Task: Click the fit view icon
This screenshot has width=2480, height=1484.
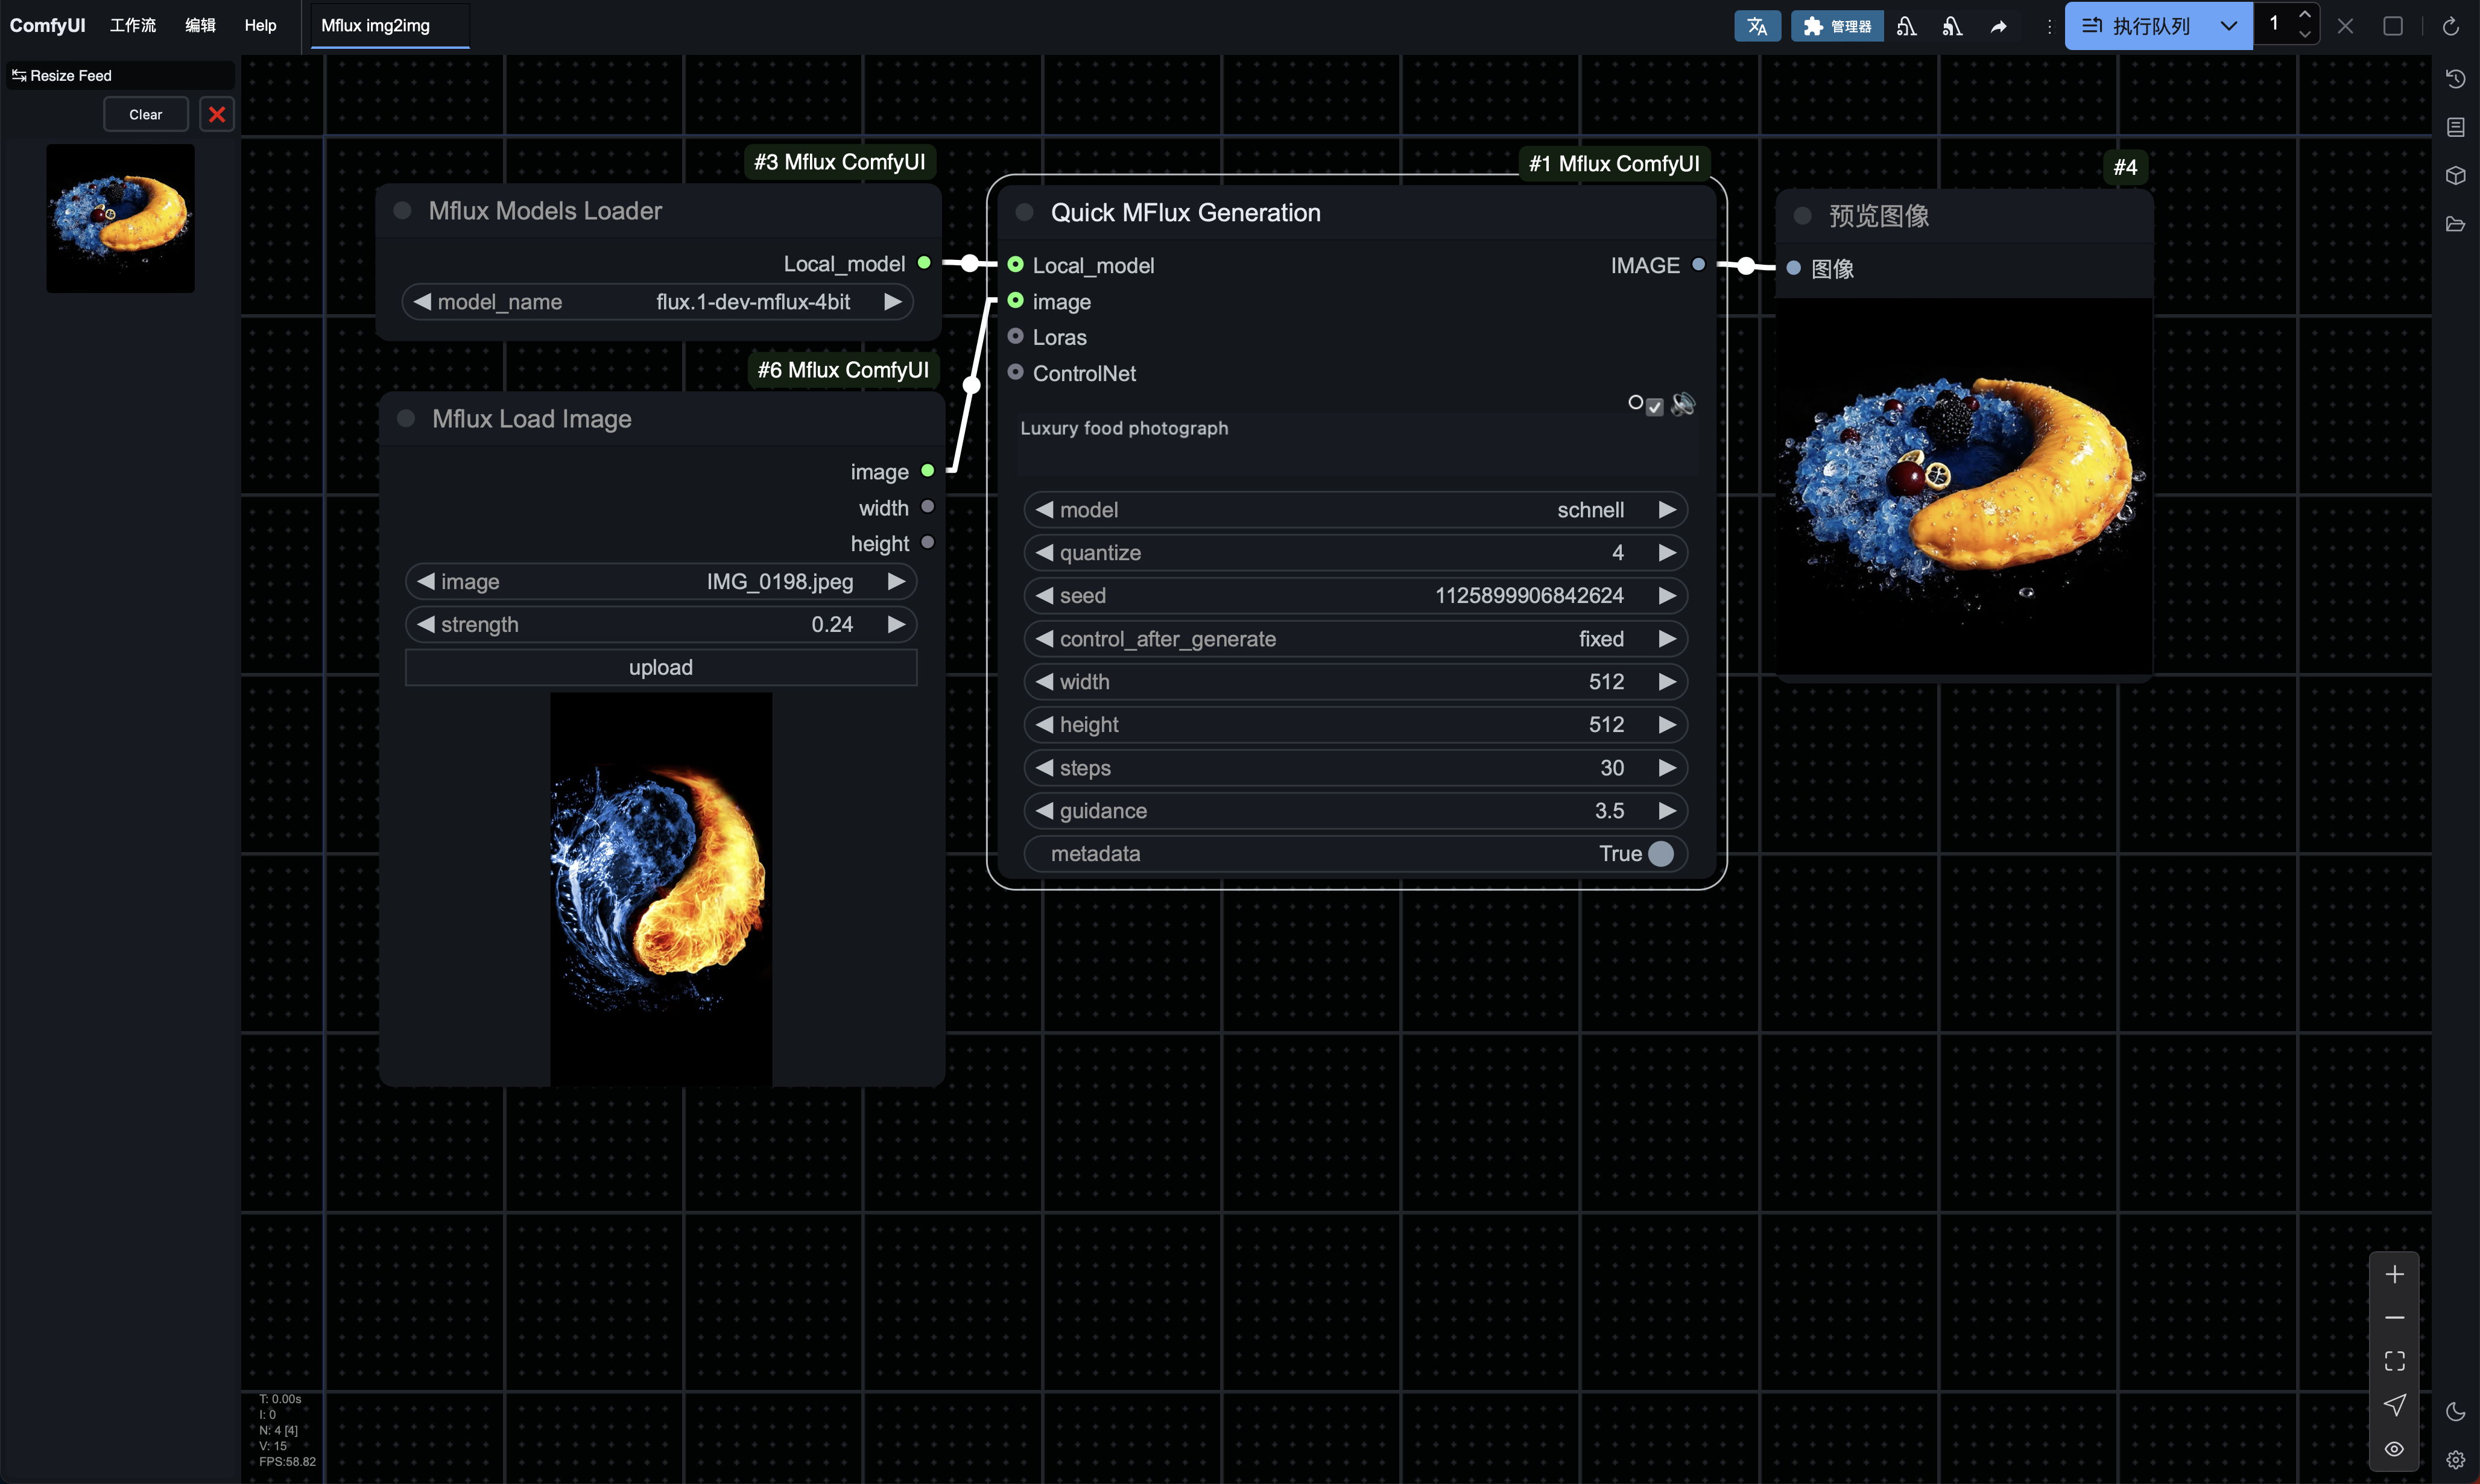Action: pyautogui.click(x=2394, y=1360)
